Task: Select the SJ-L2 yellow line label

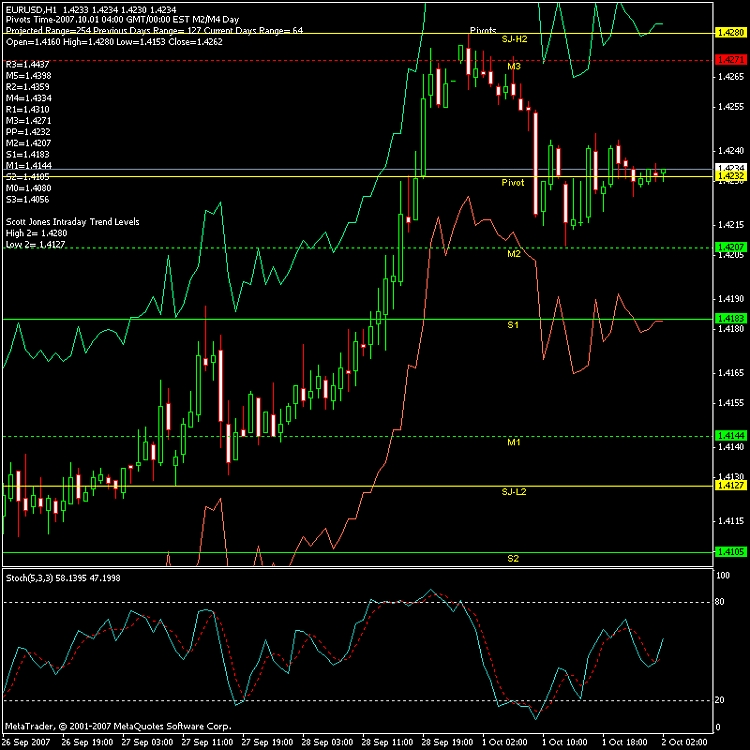Action: click(x=514, y=492)
